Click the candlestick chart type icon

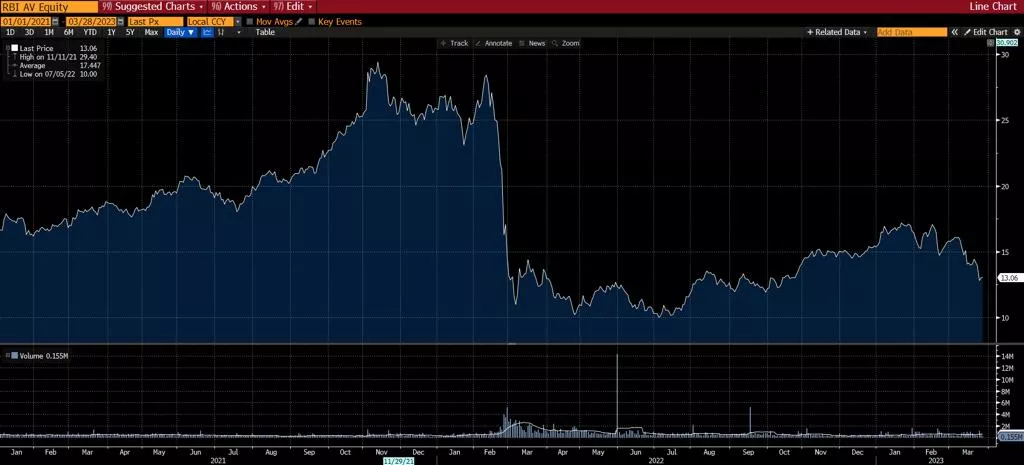click(x=222, y=32)
